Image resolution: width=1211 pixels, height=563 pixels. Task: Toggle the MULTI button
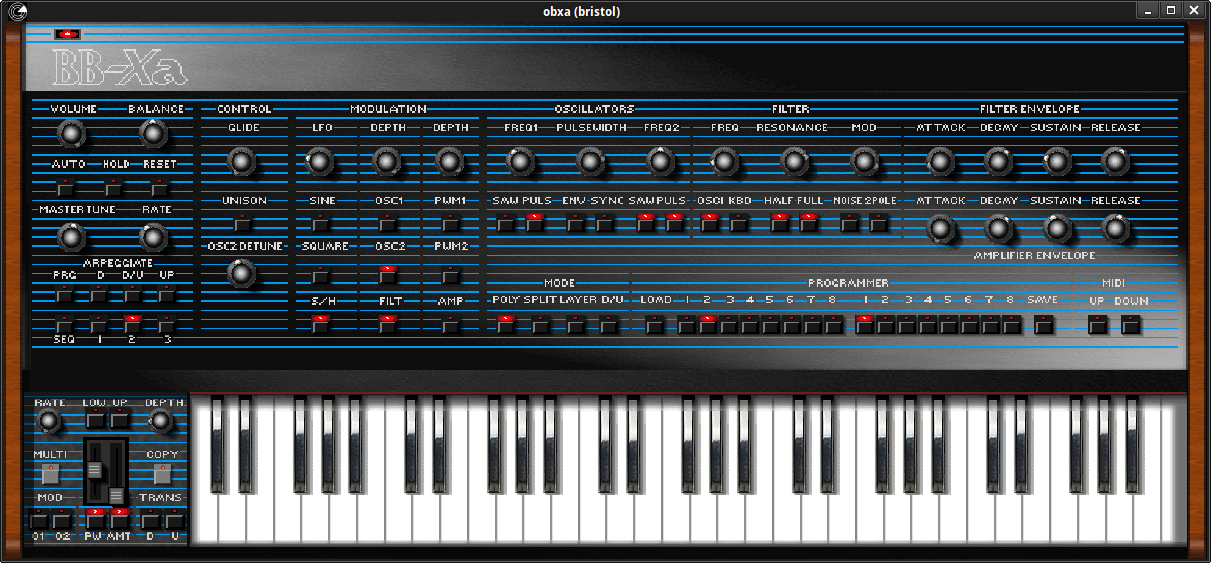(x=51, y=474)
